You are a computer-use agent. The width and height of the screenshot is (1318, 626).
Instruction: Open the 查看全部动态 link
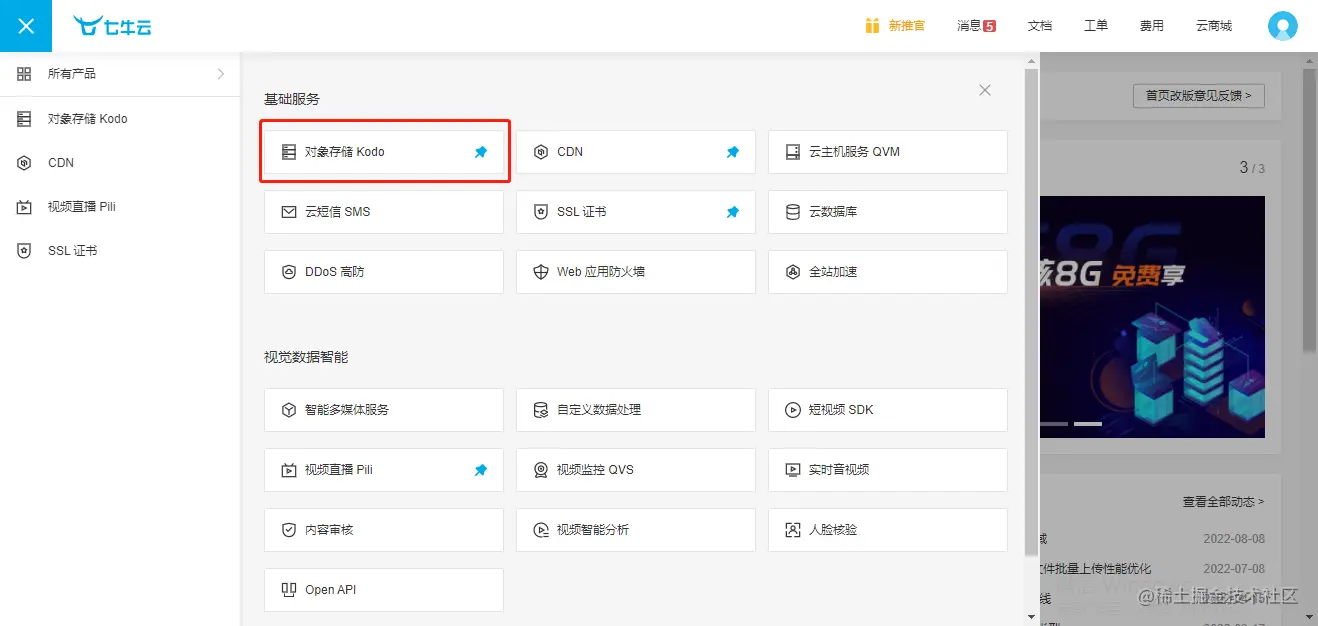[1223, 502]
